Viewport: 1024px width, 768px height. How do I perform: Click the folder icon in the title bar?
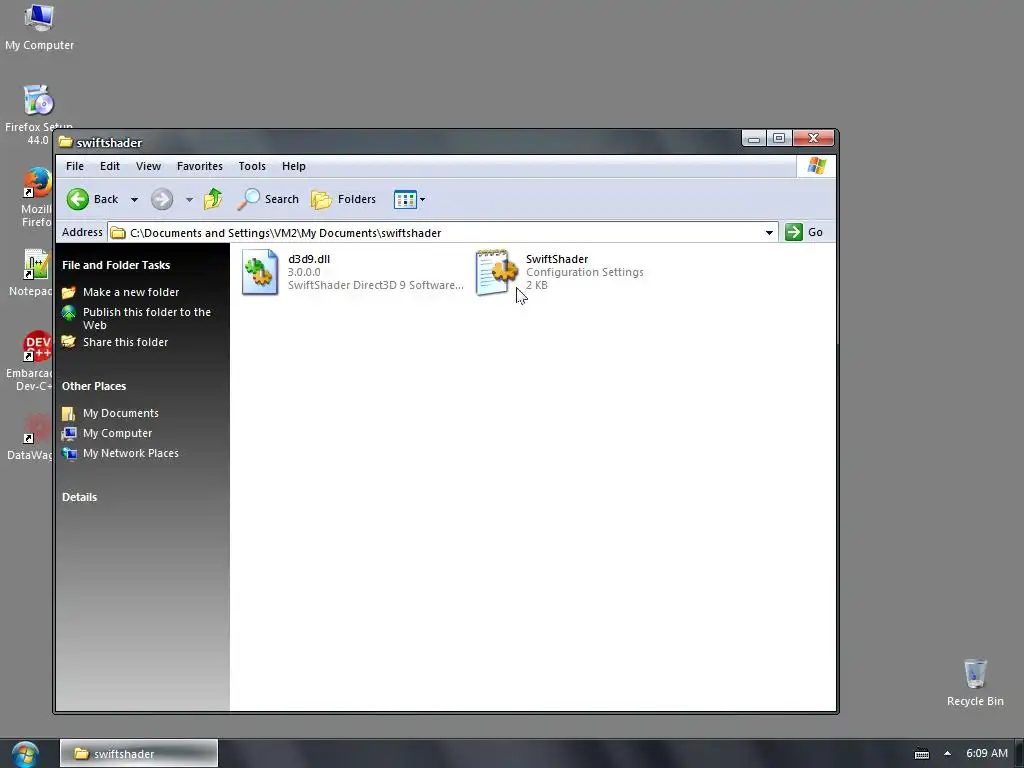coord(65,142)
